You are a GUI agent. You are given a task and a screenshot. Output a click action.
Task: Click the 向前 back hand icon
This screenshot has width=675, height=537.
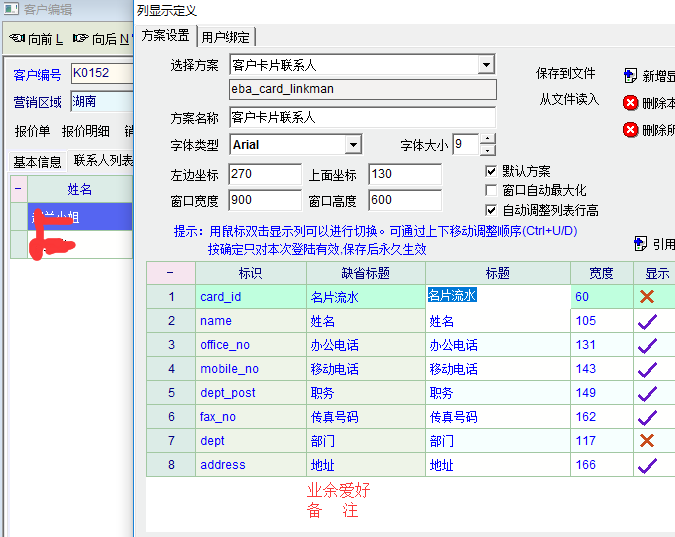17,39
